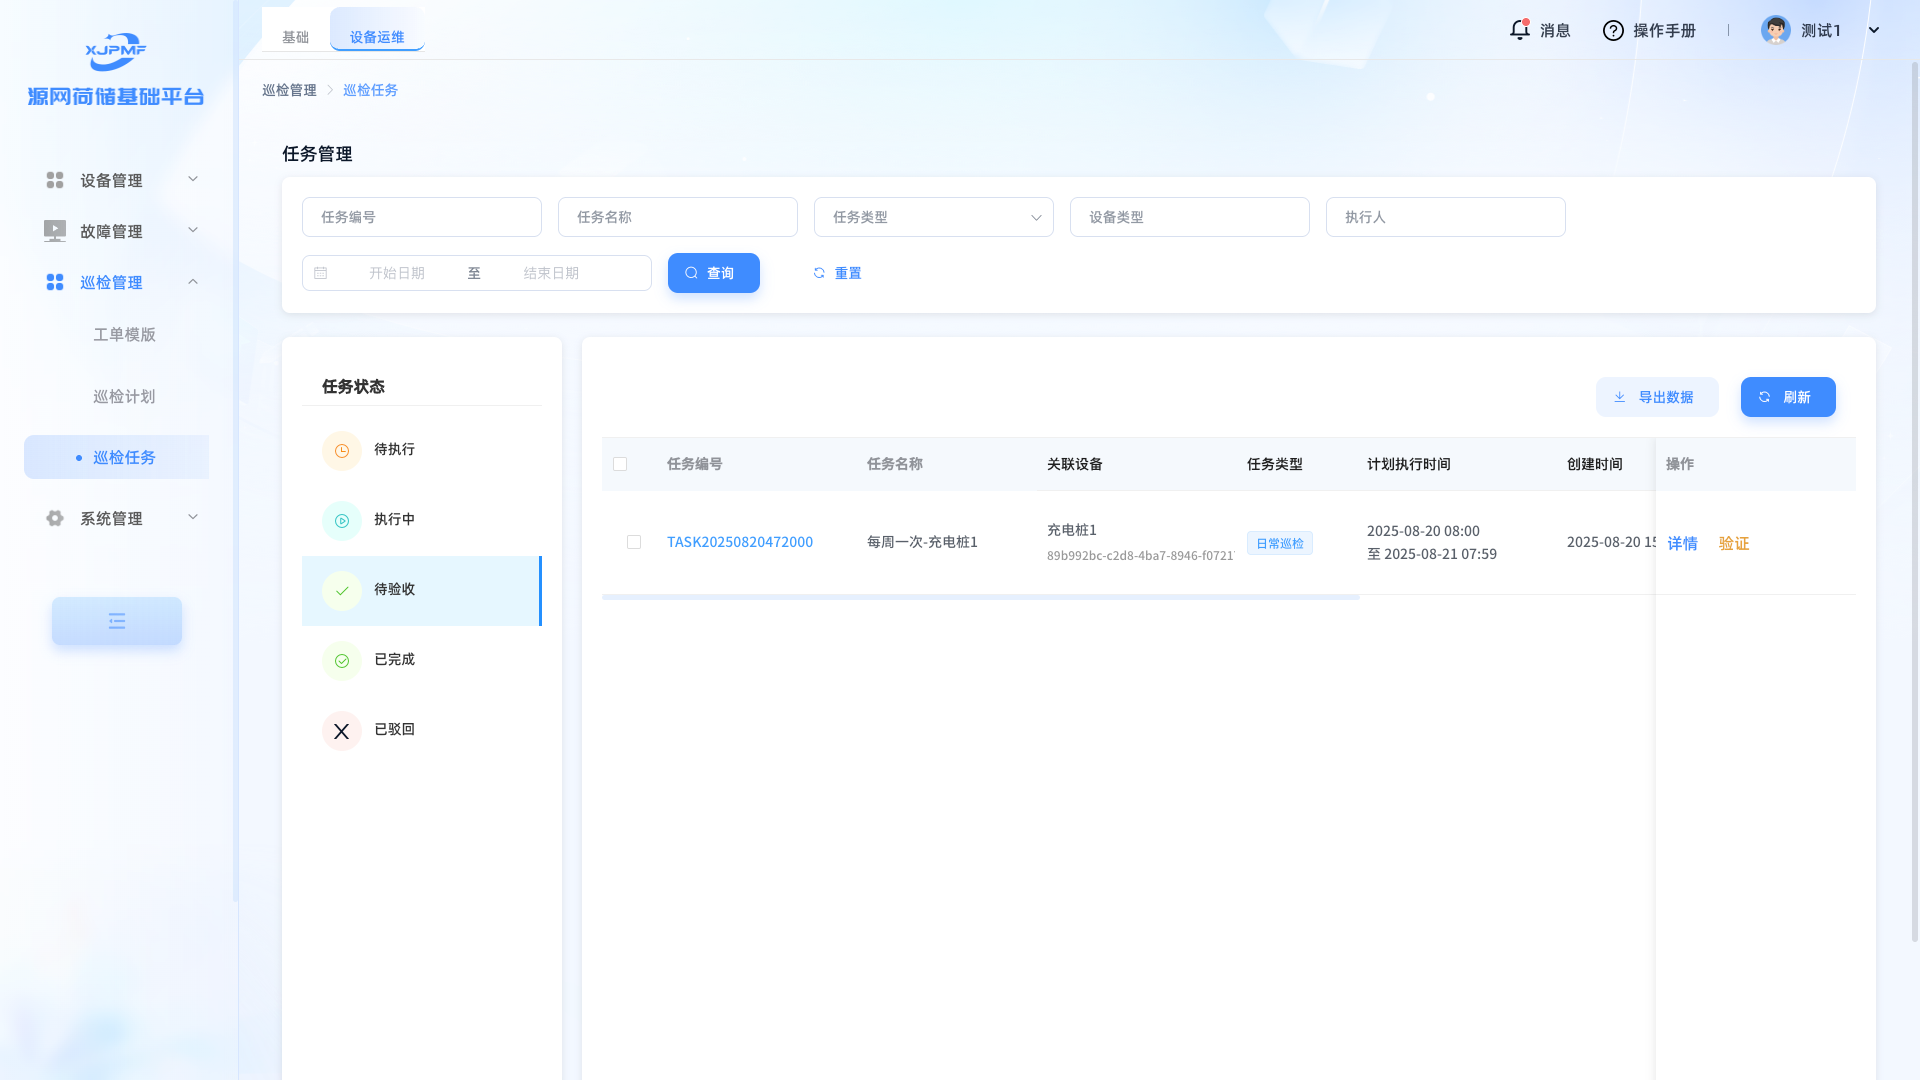Open task link TASK20250820472000
The image size is (1920, 1080).
(740, 542)
